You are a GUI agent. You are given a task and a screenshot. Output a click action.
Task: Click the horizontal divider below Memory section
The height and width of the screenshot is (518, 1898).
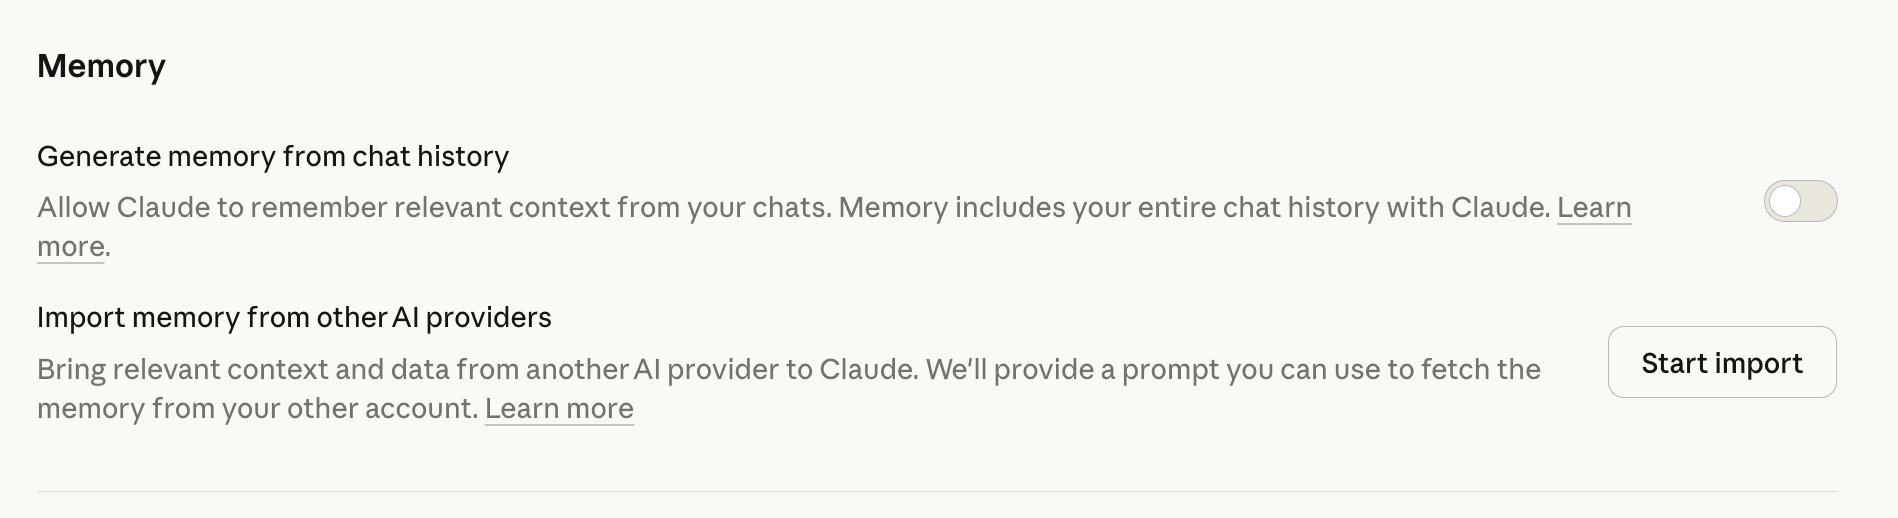pyautogui.click(x=936, y=491)
